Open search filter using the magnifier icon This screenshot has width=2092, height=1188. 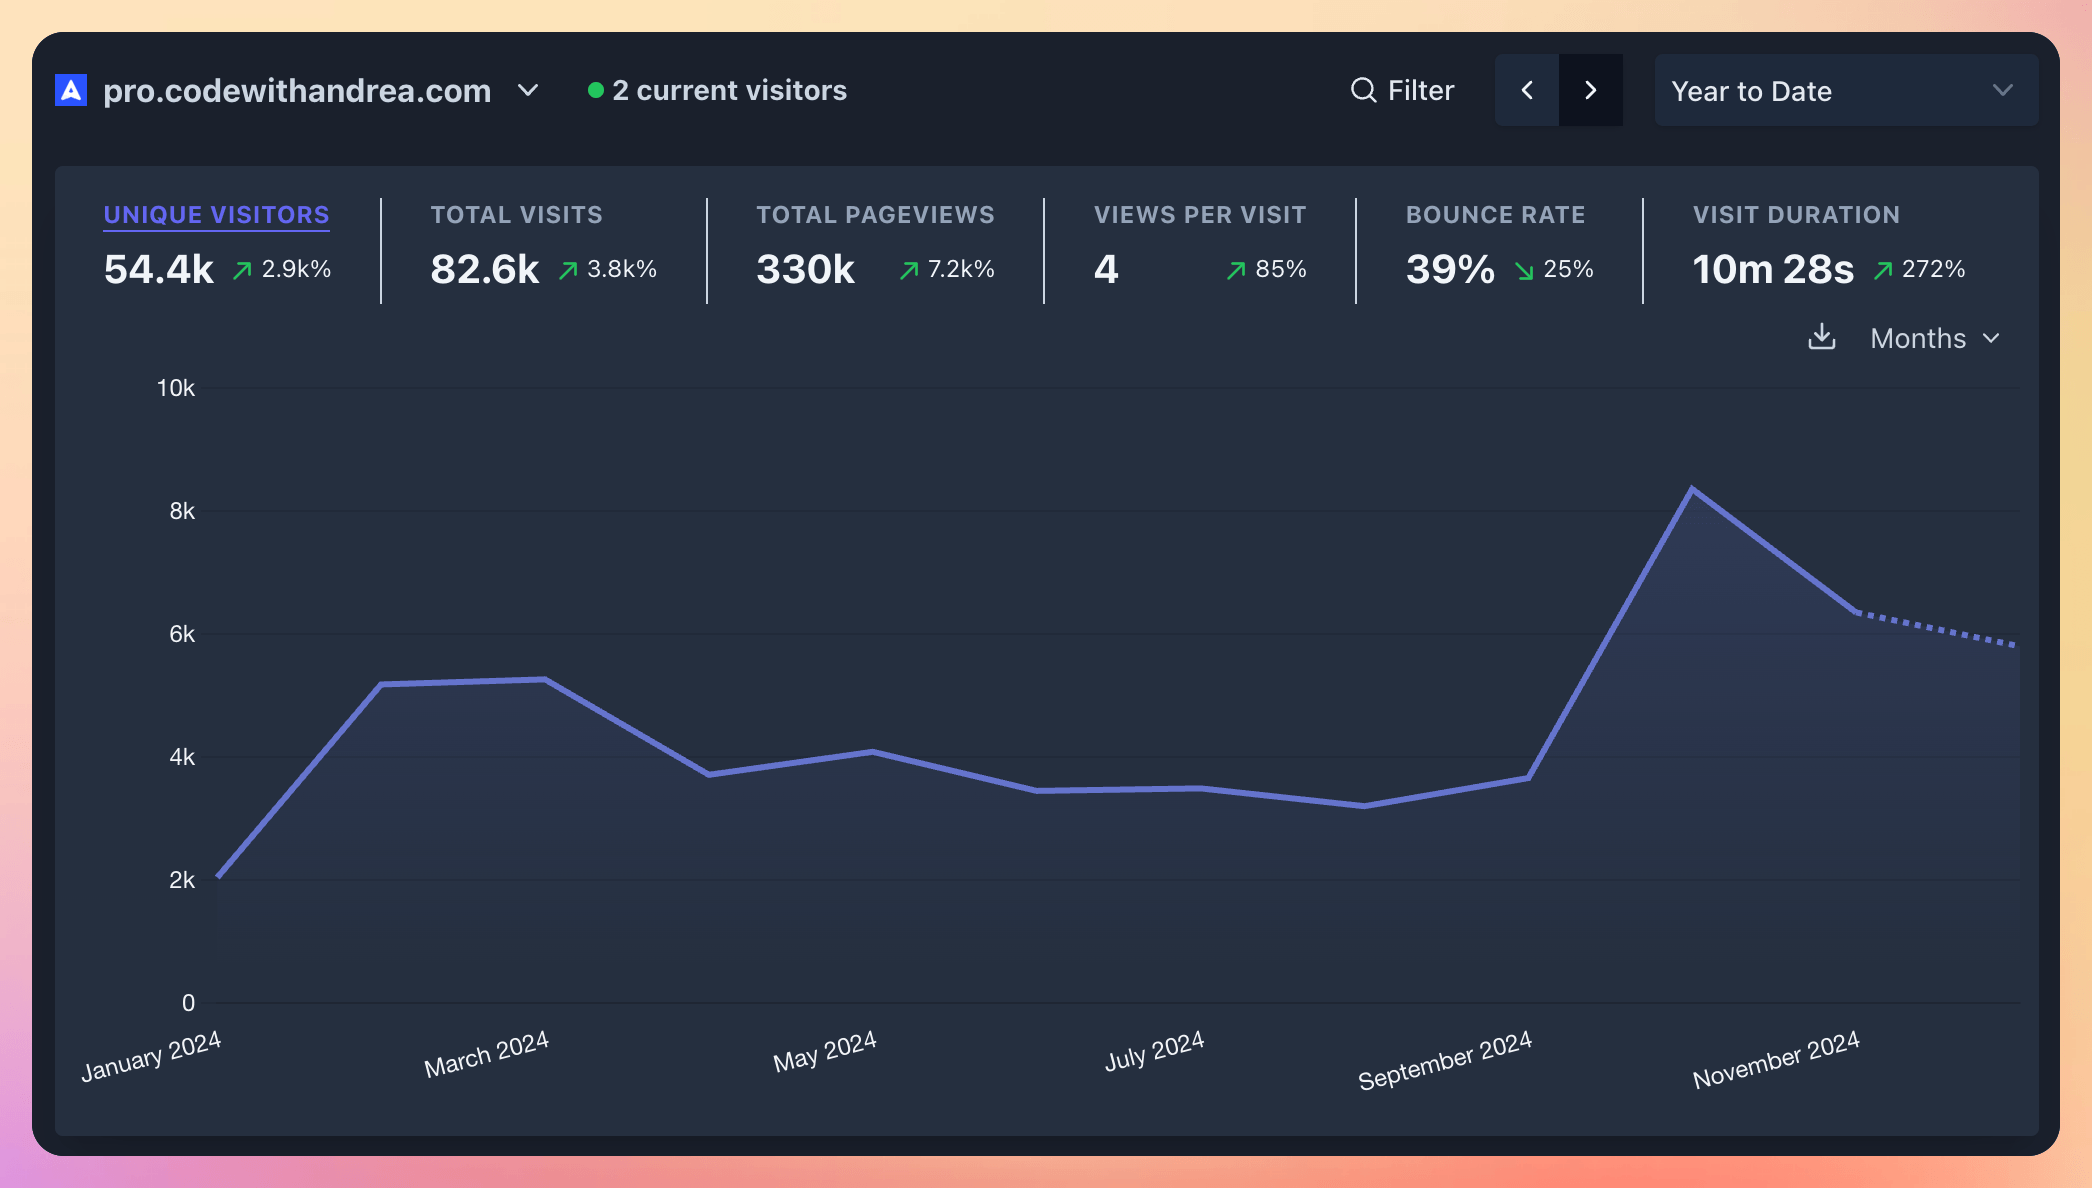click(x=1362, y=90)
